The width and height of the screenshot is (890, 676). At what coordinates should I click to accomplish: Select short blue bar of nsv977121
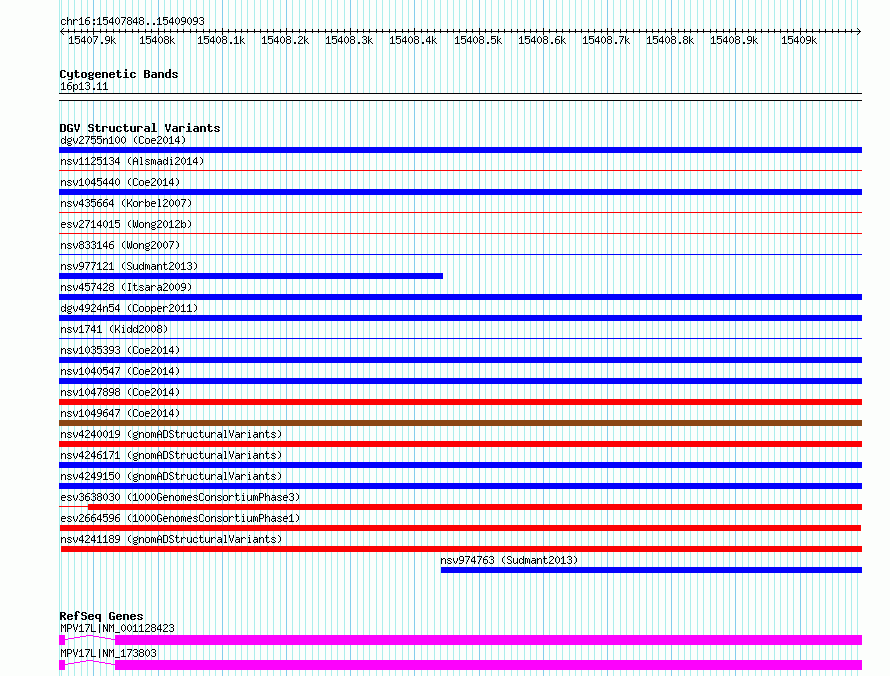[x=251, y=276]
